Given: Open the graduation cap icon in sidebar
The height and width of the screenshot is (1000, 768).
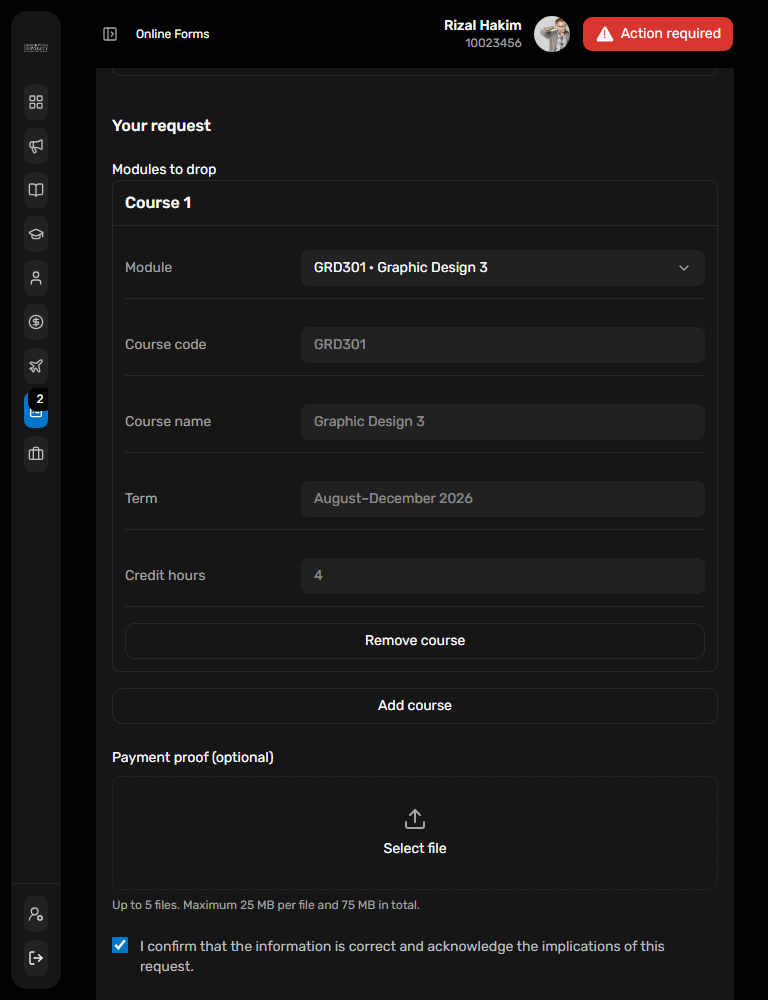Looking at the screenshot, I should tap(36, 234).
